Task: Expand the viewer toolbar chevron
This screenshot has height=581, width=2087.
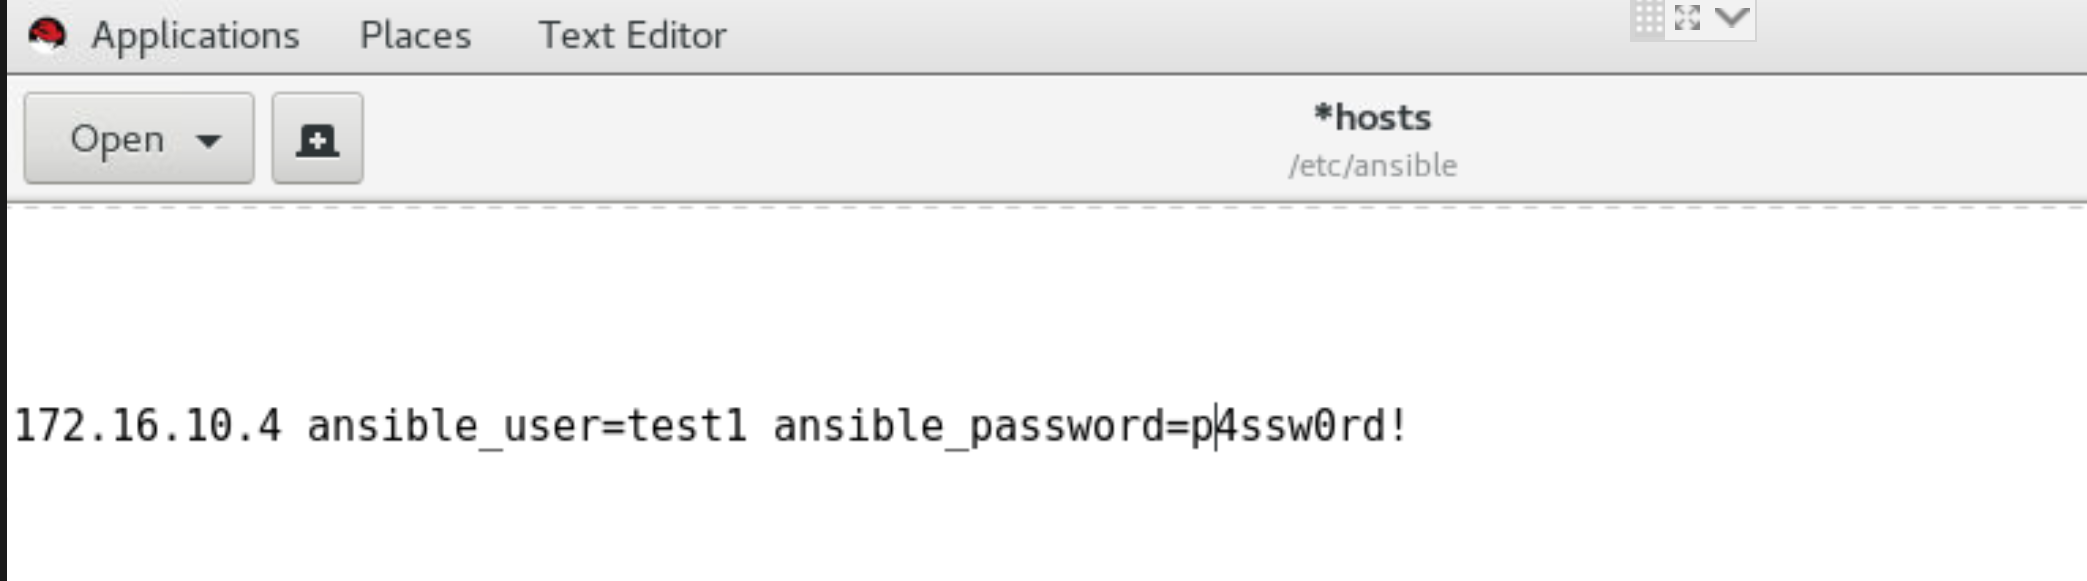Action: [1731, 17]
